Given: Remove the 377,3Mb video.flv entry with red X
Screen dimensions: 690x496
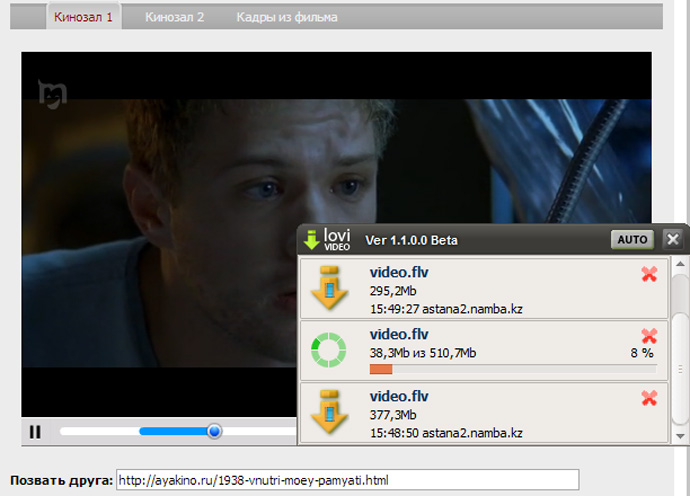Looking at the screenshot, I should [650, 398].
